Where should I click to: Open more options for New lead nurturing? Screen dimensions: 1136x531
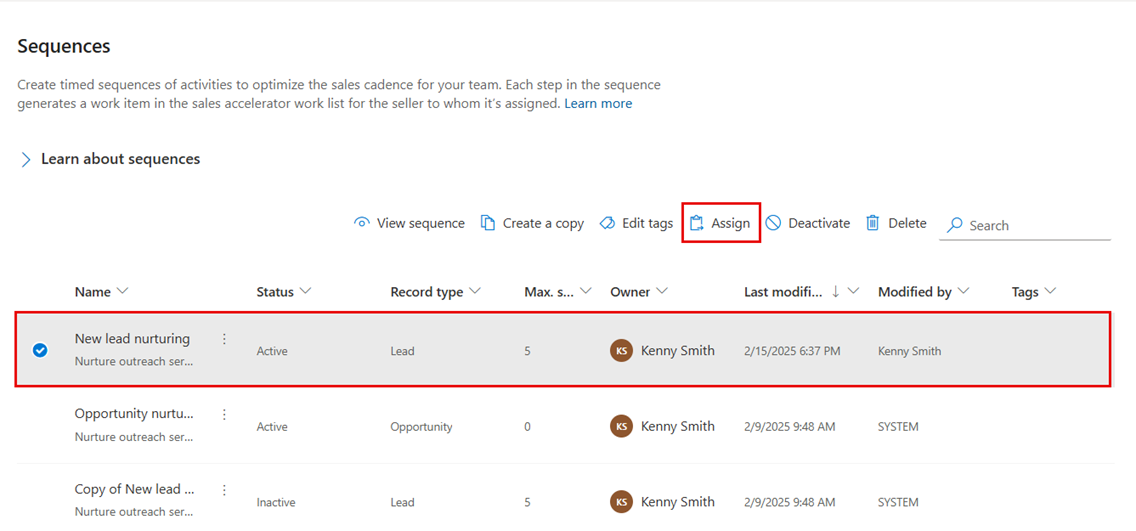tap(224, 338)
